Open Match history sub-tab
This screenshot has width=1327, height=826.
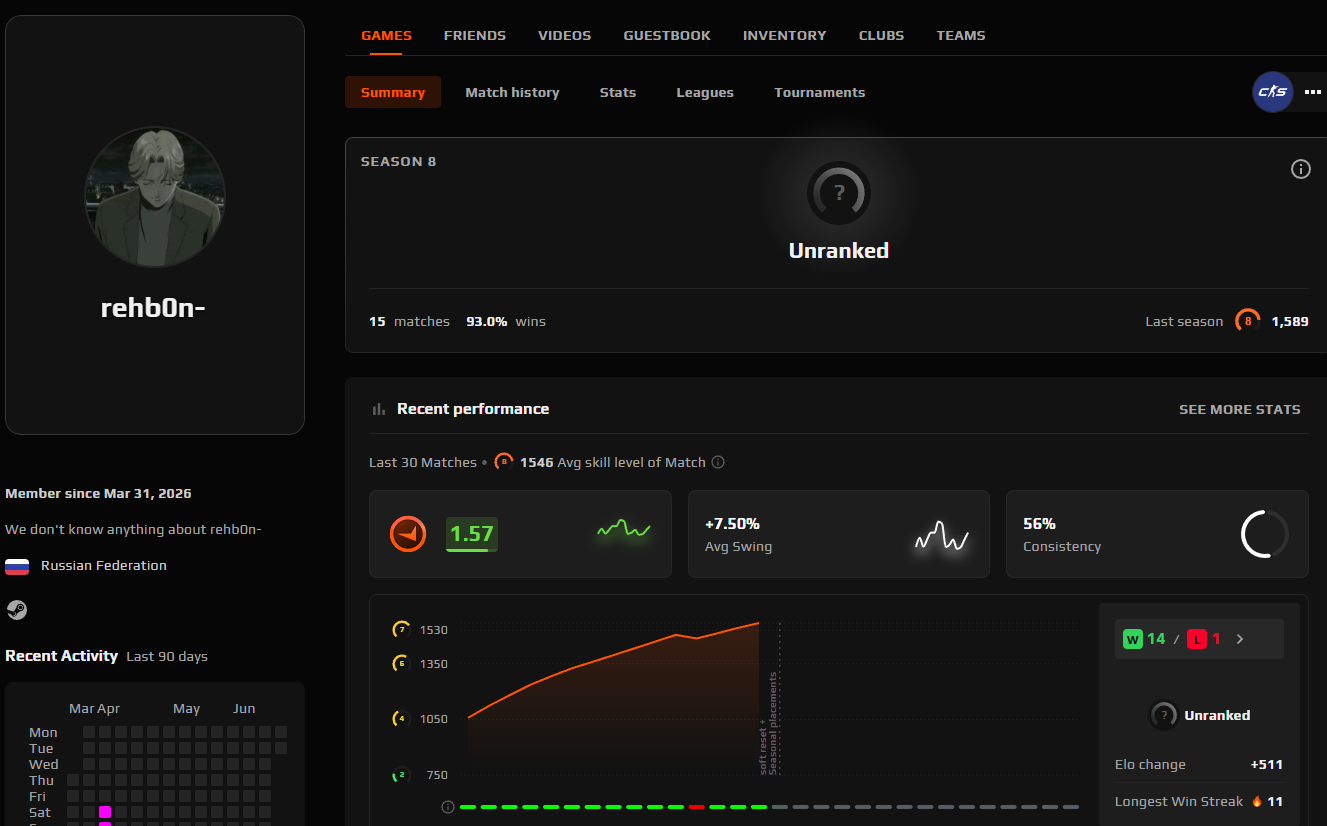coord(512,92)
